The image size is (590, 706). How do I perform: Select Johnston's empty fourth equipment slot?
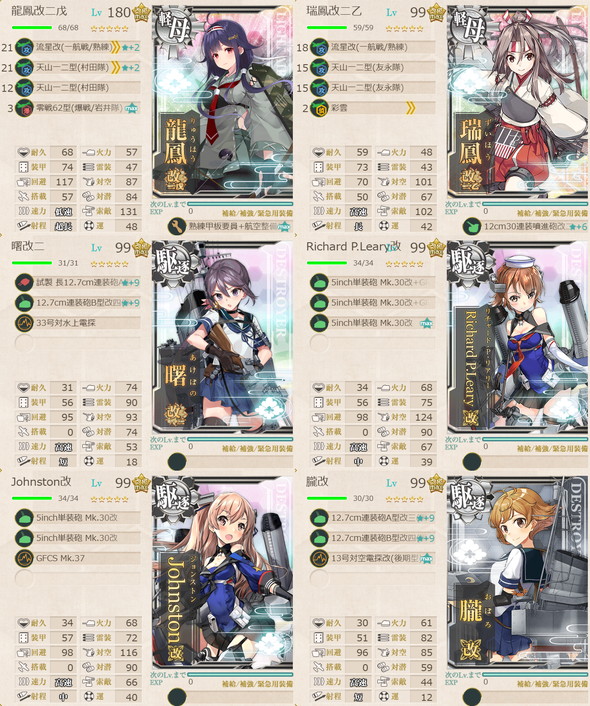click(x=24, y=578)
